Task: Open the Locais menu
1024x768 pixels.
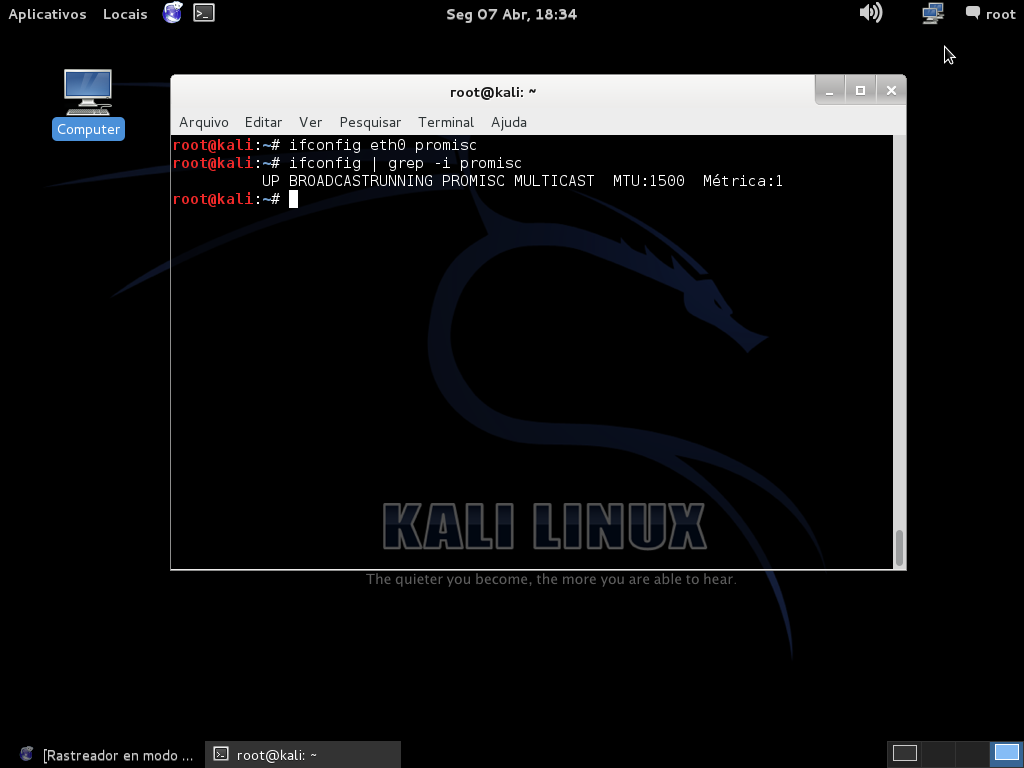Action: tap(125, 14)
